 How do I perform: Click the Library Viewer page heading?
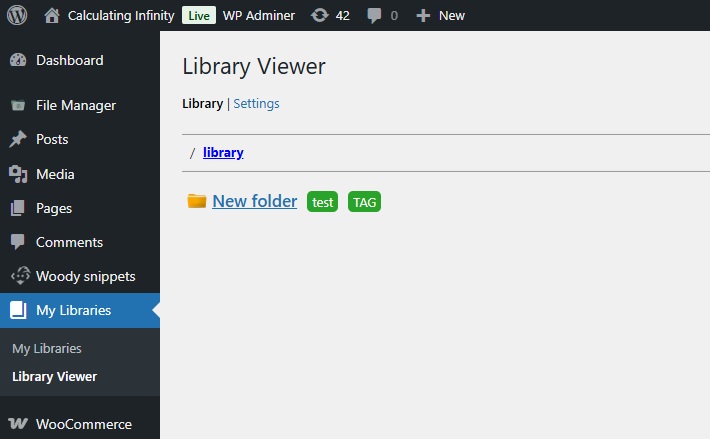point(254,67)
